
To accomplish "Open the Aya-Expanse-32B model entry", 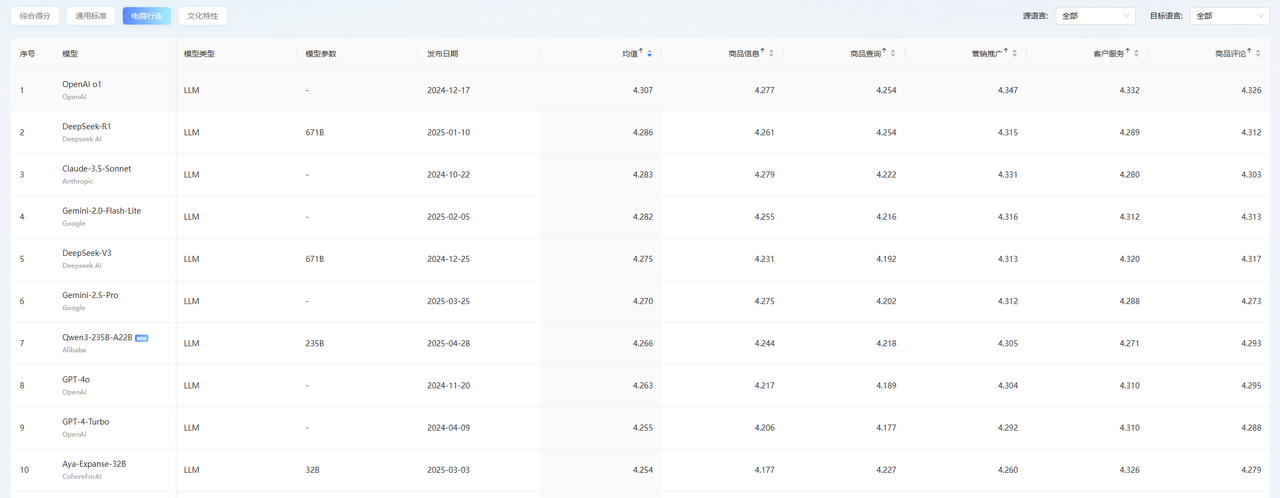I will pyautogui.click(x=94, y=464).
